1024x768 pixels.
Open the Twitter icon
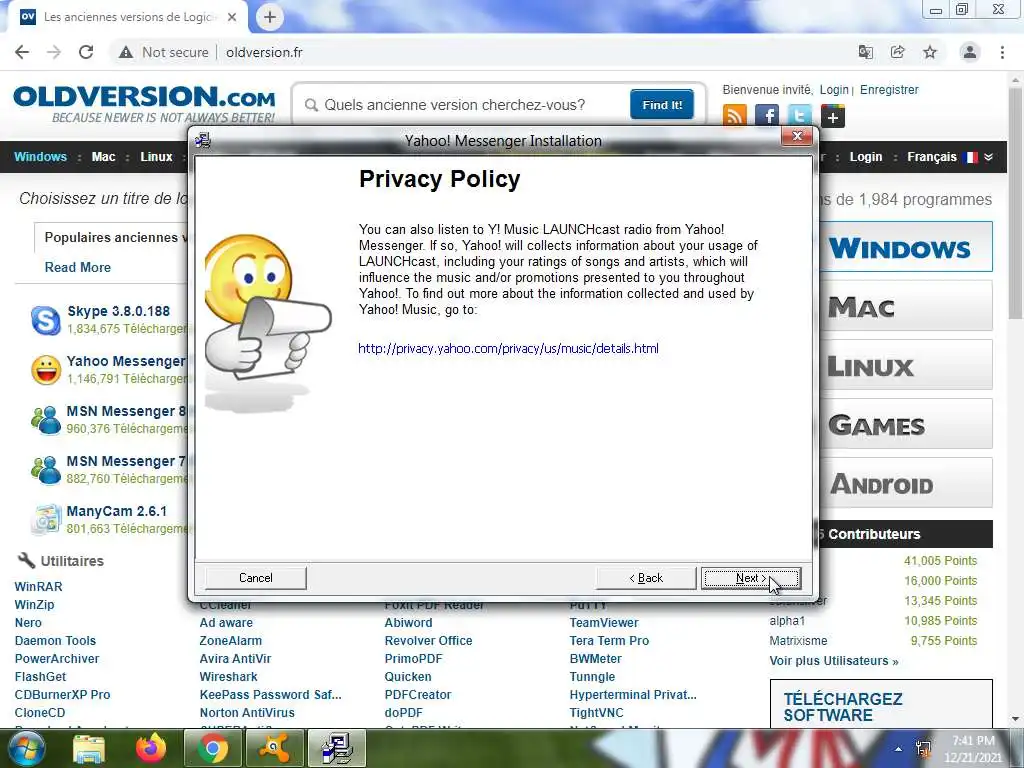[x=799, y=116]
